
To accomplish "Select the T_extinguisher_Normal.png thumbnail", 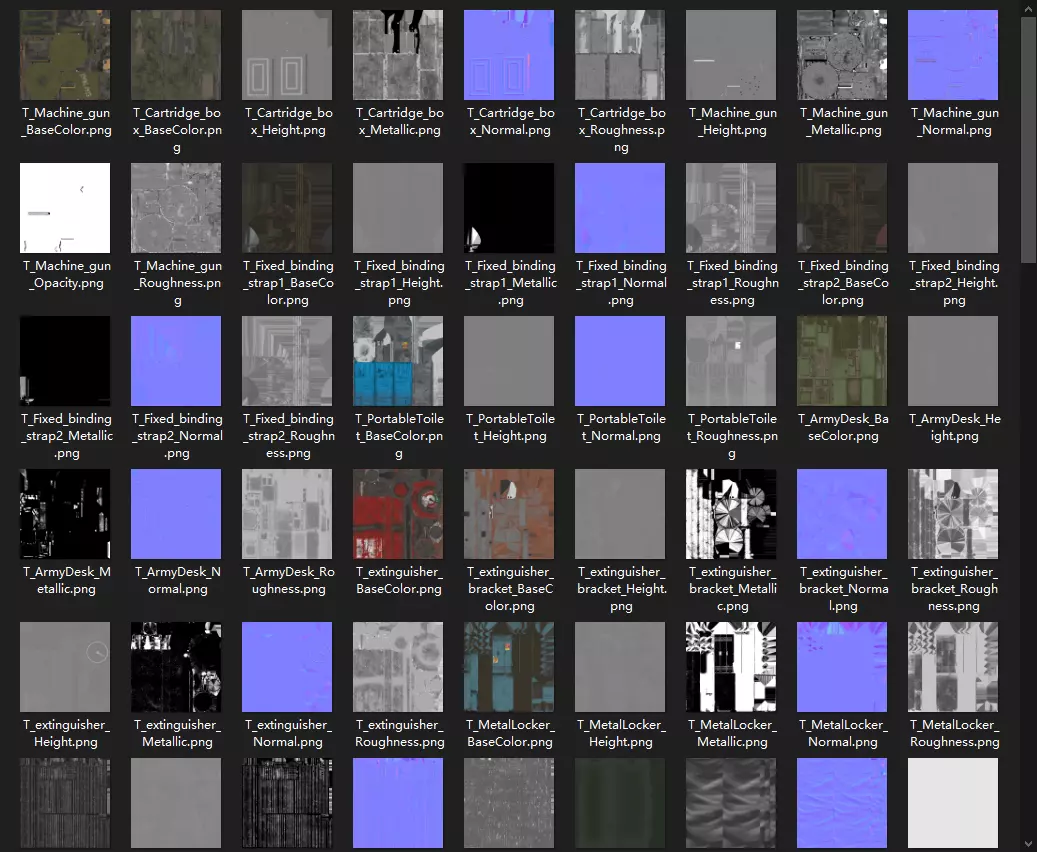I will click(x=287, y=667).
